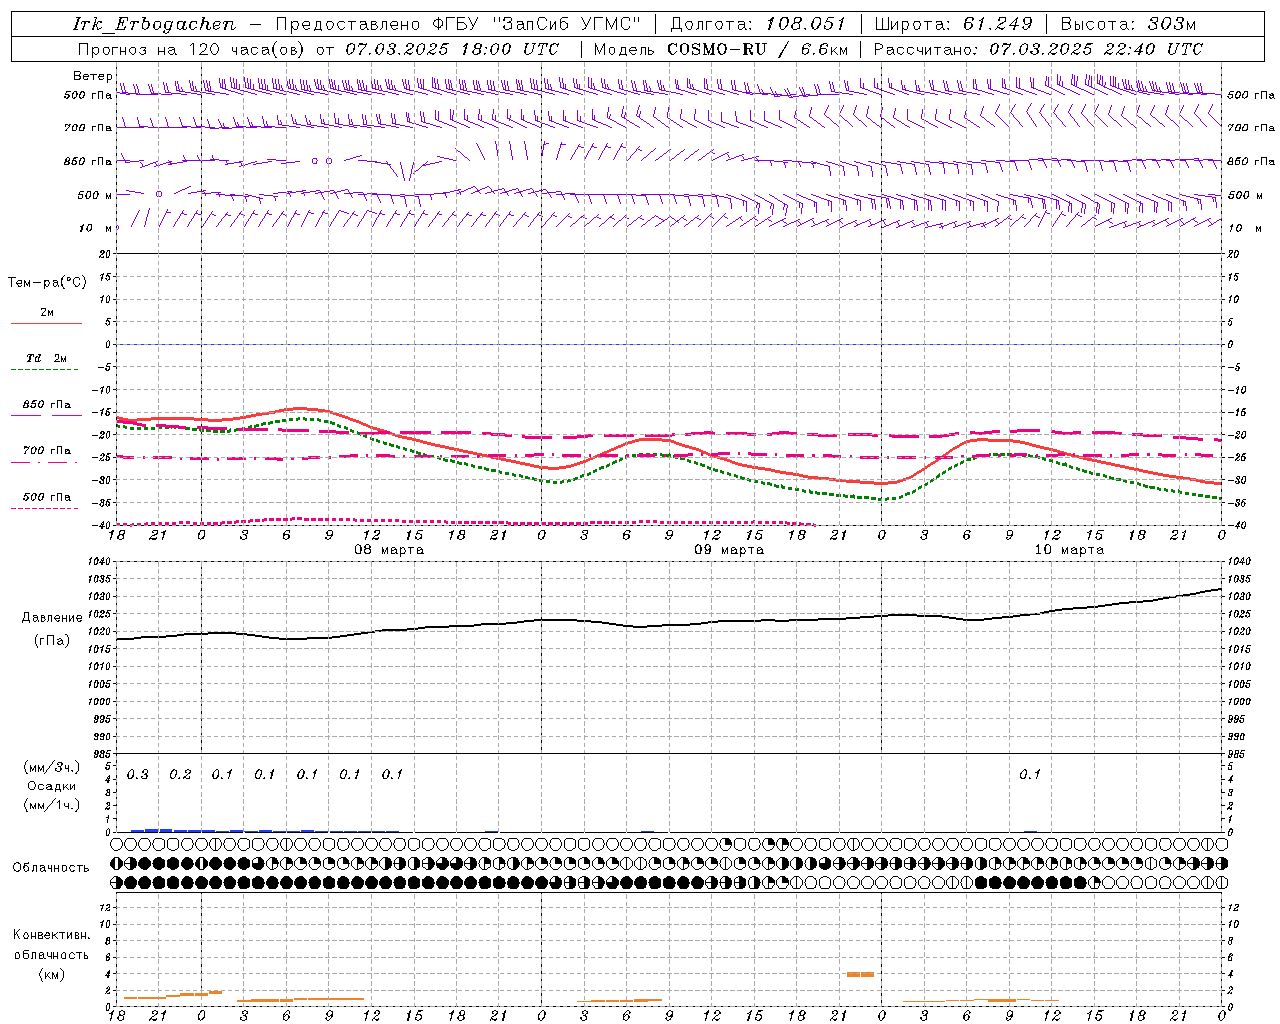Viewport: 1280px width, 1024px height.
Task: Click the 'Облачность' cloudiness row label
Action: pos(51,868)
